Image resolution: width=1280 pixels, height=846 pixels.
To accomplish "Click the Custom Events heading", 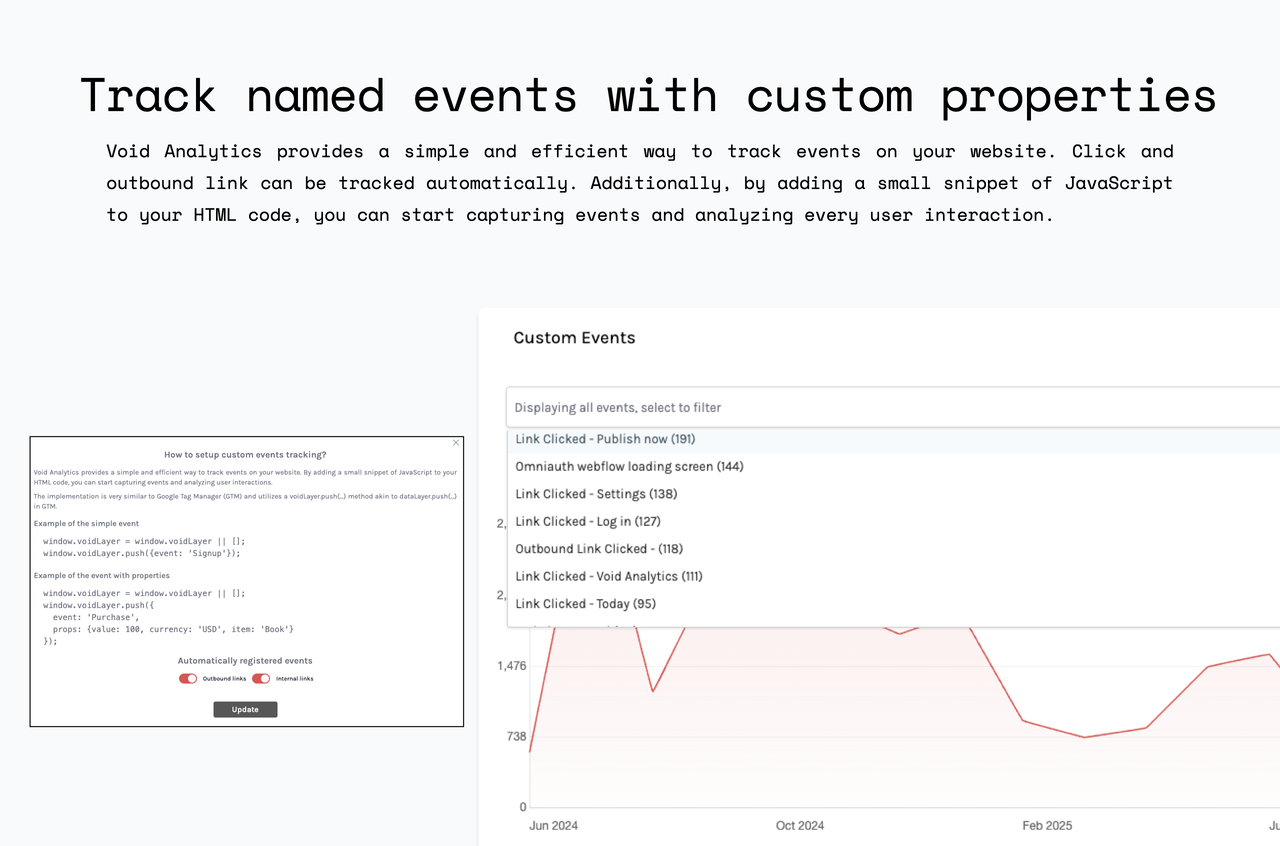I will click(574, 338).
